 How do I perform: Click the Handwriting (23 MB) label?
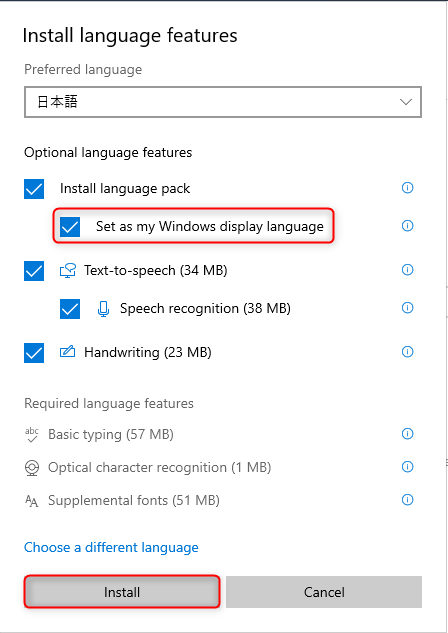tap(148, 352)
